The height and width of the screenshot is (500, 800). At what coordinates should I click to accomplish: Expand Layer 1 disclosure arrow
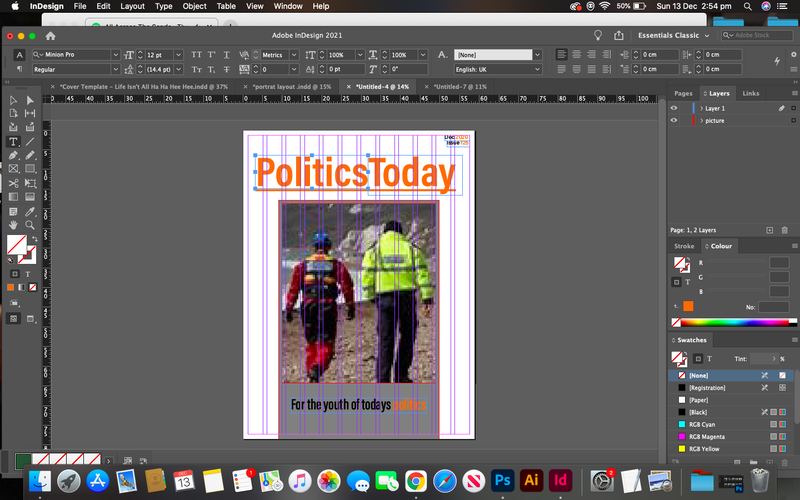coord(702,108)
